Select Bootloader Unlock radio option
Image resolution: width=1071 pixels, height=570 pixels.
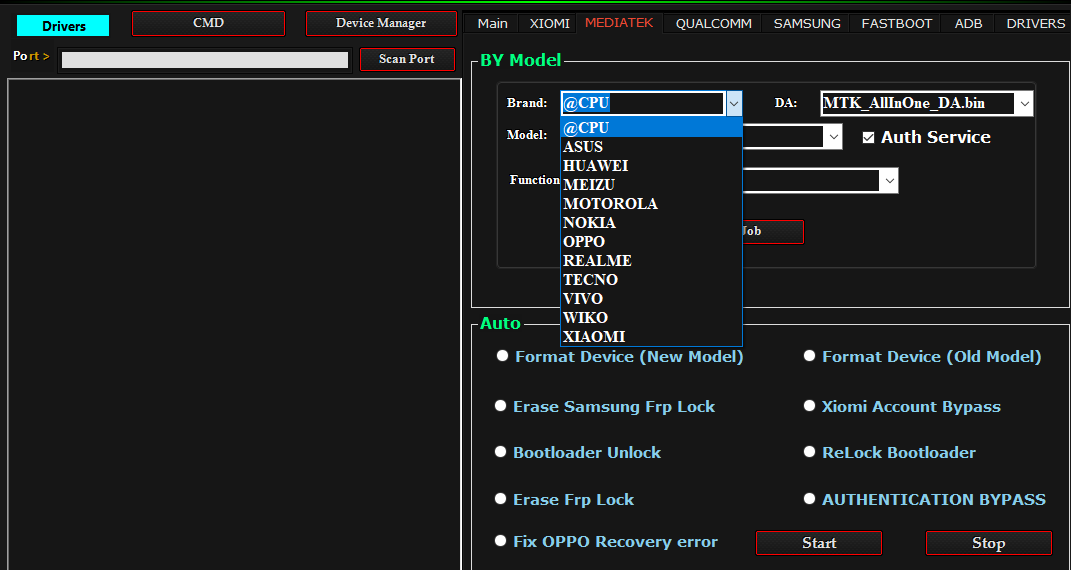pos(501,452)
